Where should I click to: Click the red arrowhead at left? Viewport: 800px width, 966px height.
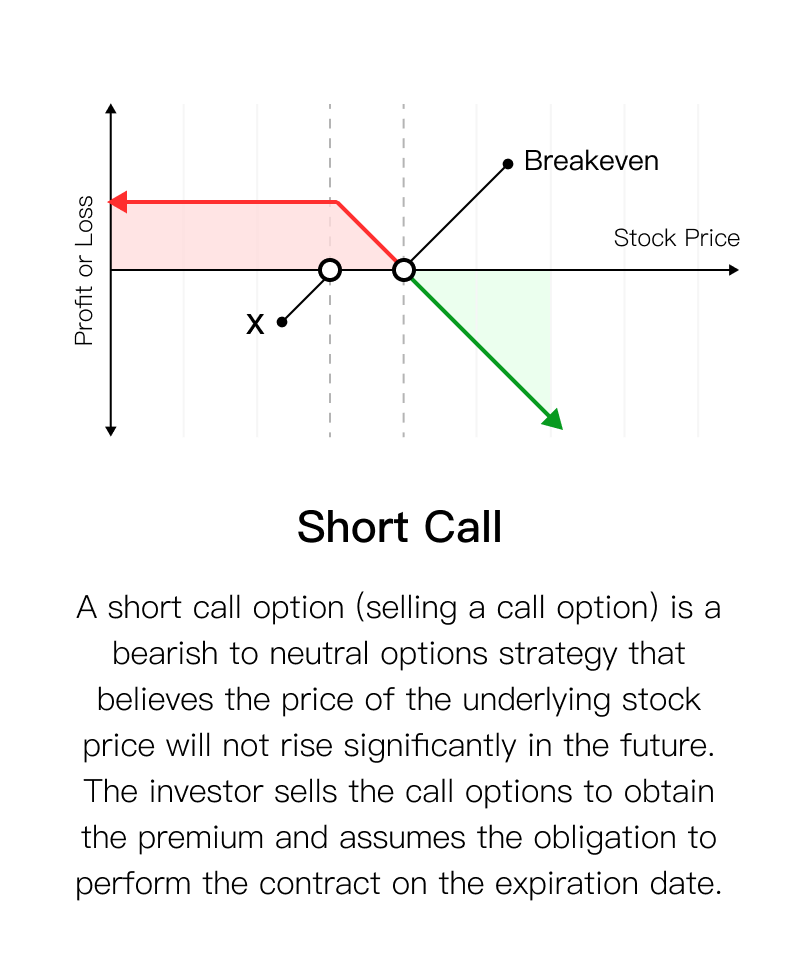point(118,201)
